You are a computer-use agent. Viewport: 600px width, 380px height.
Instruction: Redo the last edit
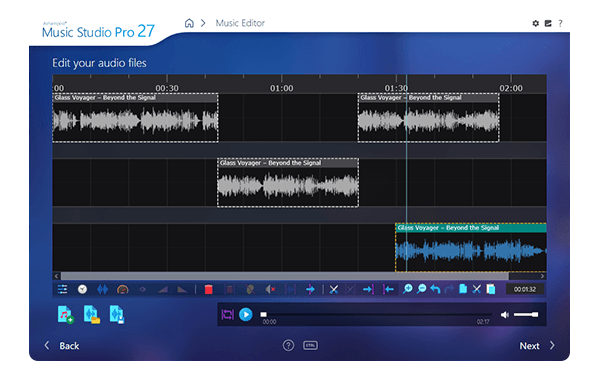(449, 289)
